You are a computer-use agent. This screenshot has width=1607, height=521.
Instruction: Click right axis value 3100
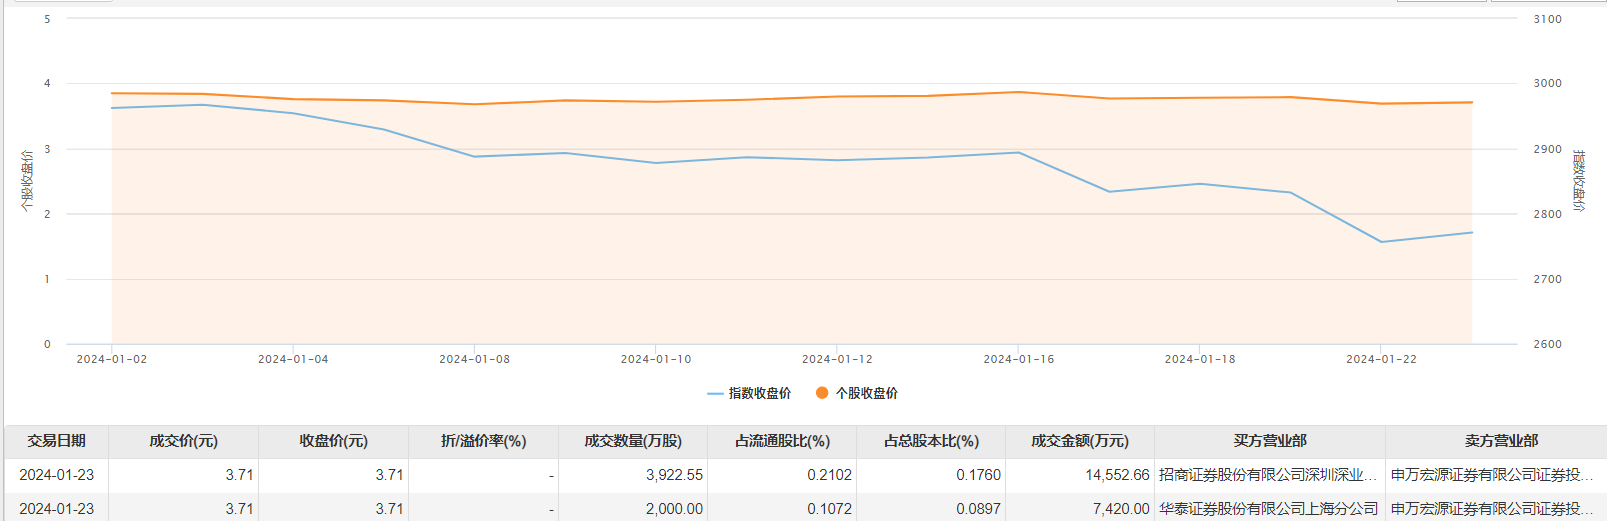pos(1547,19)
